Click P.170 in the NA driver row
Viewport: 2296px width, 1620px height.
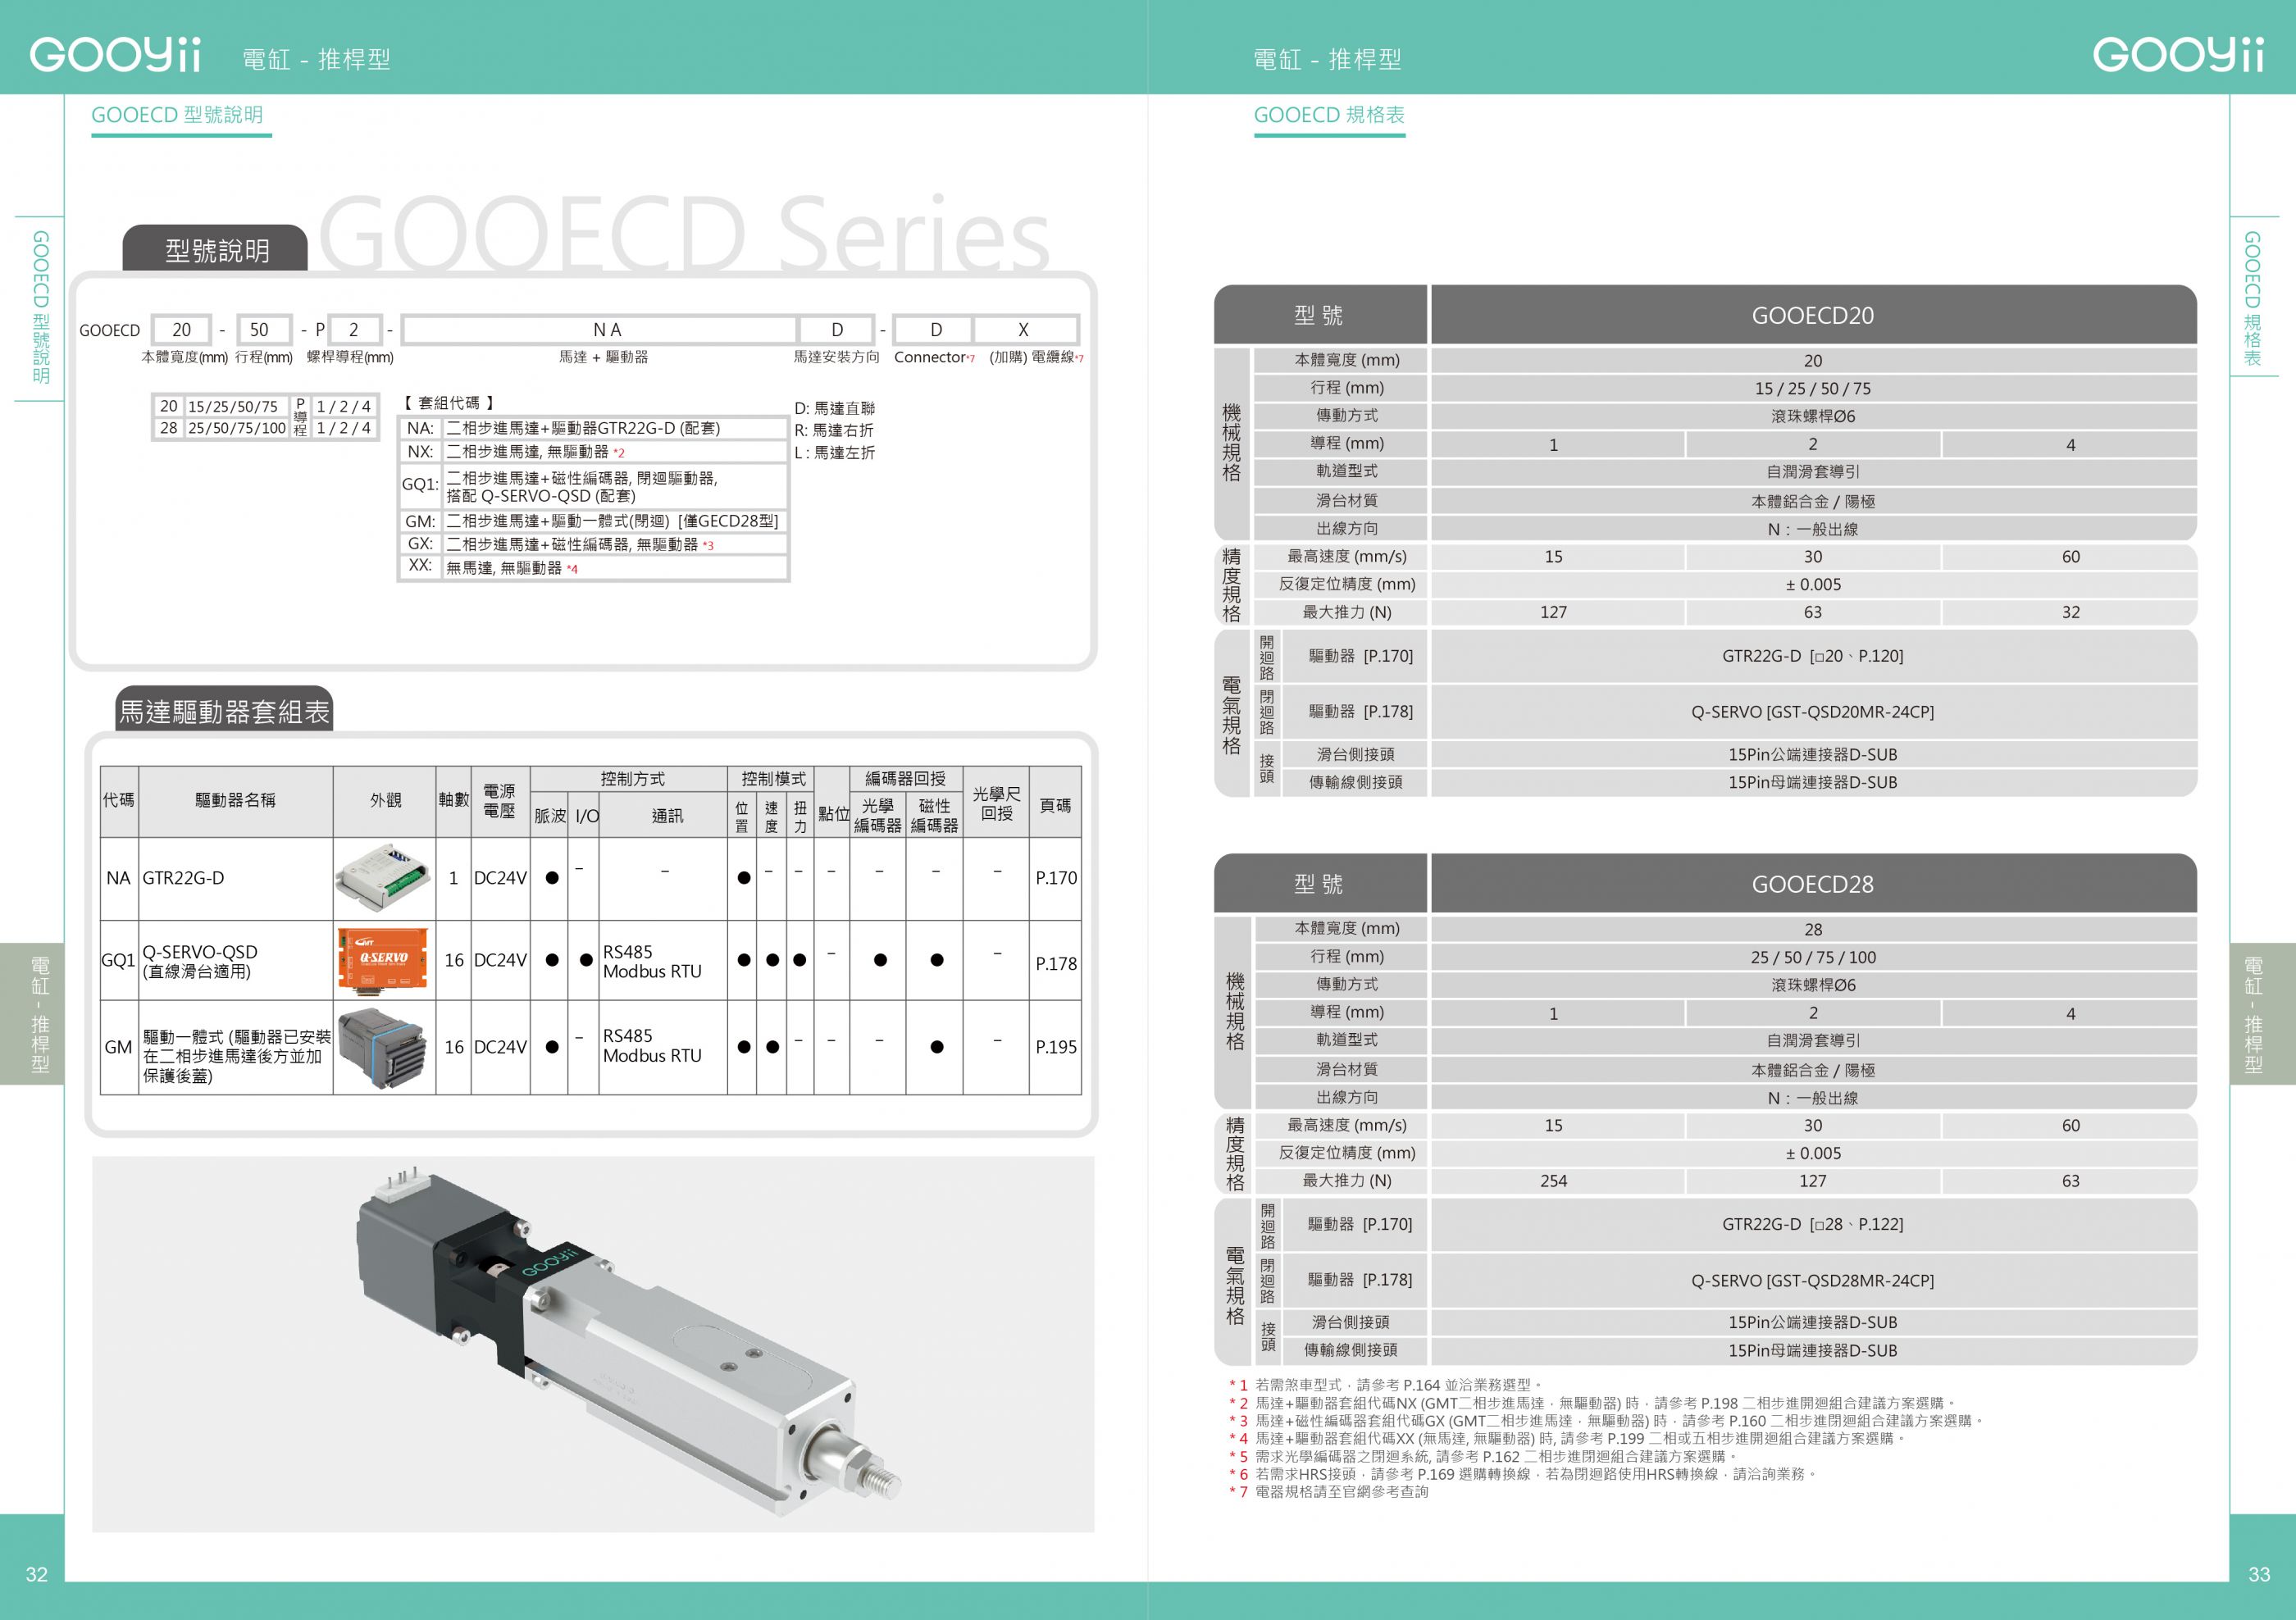pos(1056,878)
